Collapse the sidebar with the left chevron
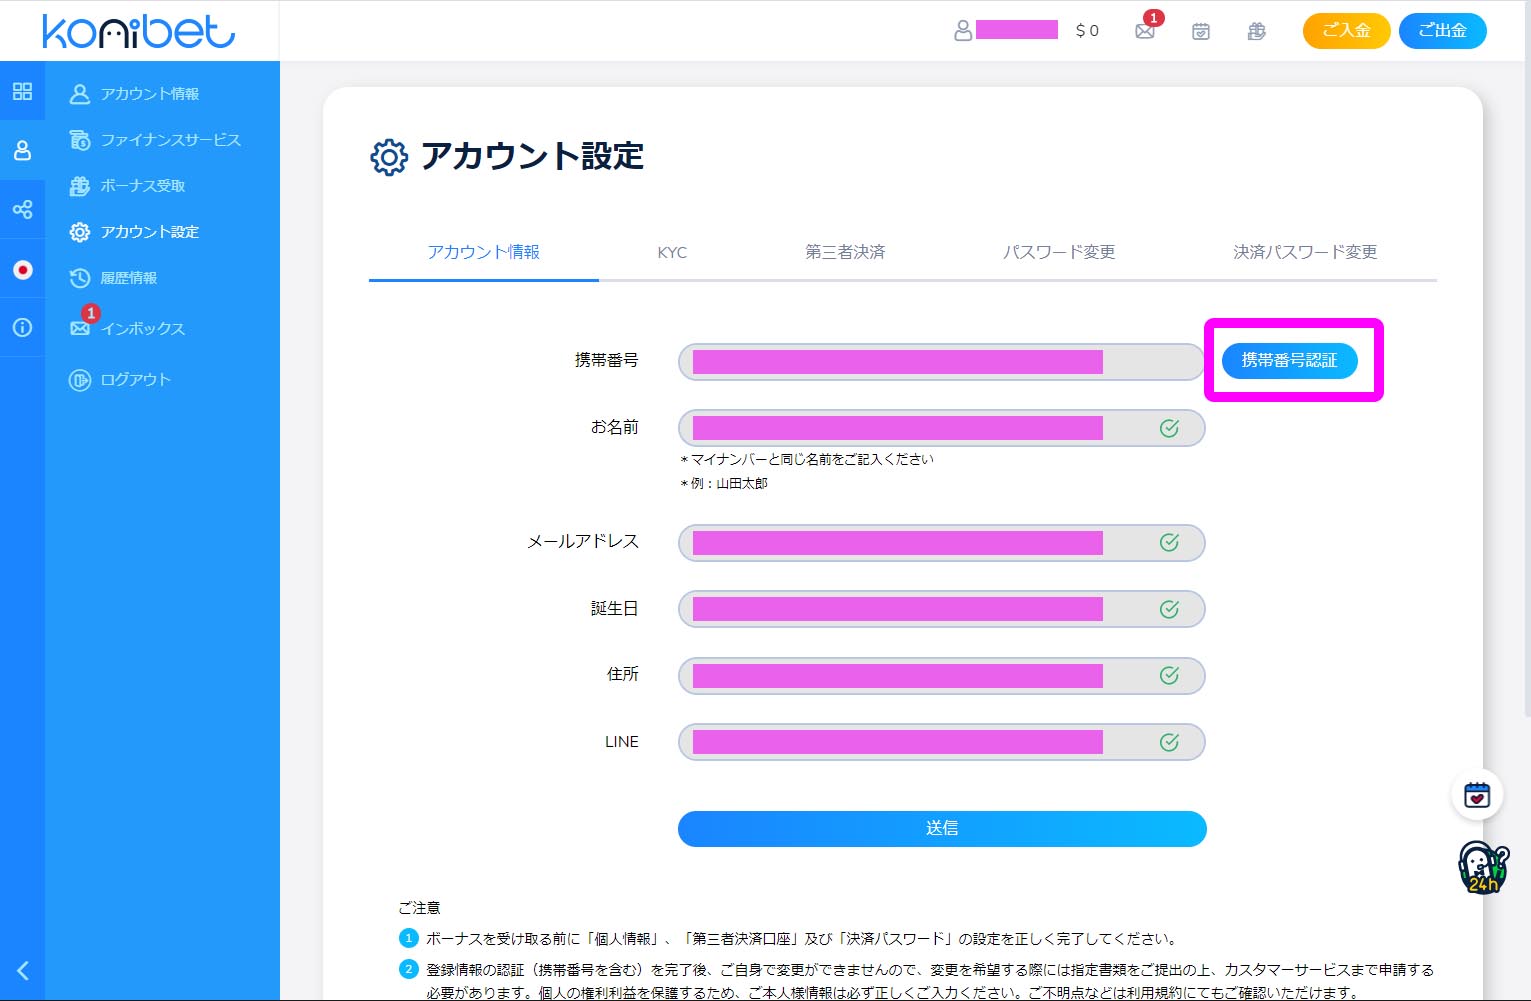1531x1001 pixels. [22, 970]
